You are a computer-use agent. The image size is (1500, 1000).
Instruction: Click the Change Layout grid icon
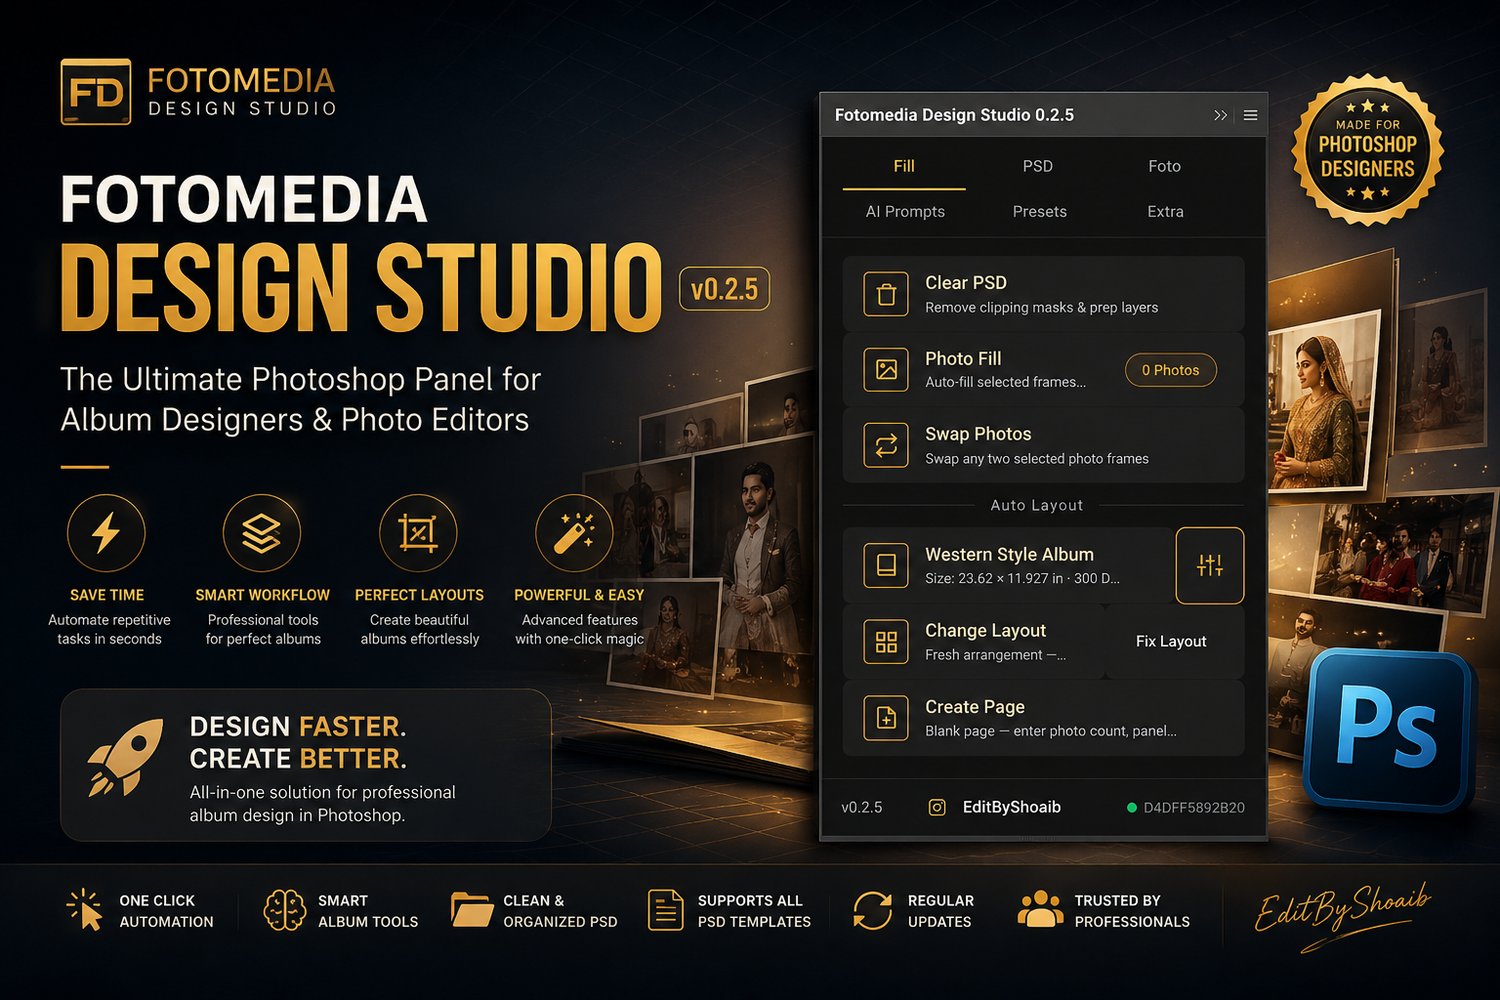click(886, 641)
